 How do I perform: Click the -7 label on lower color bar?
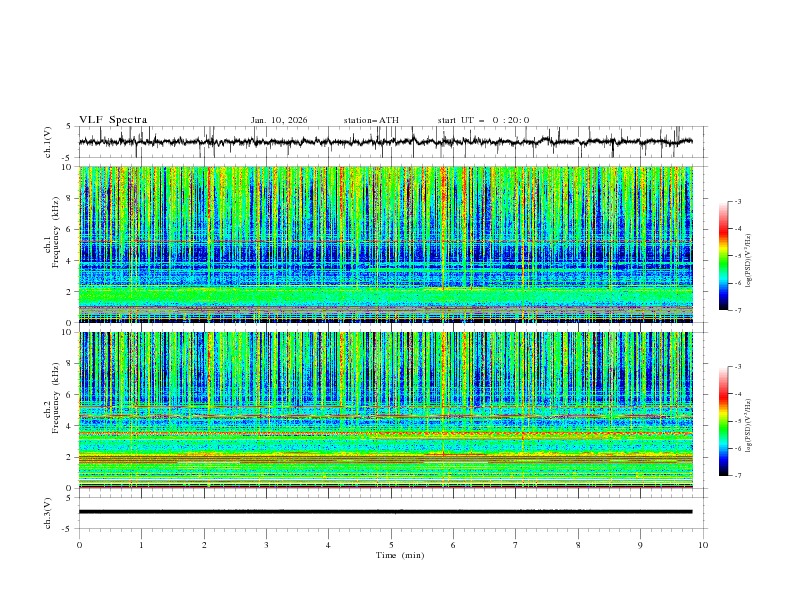(737, 476)
